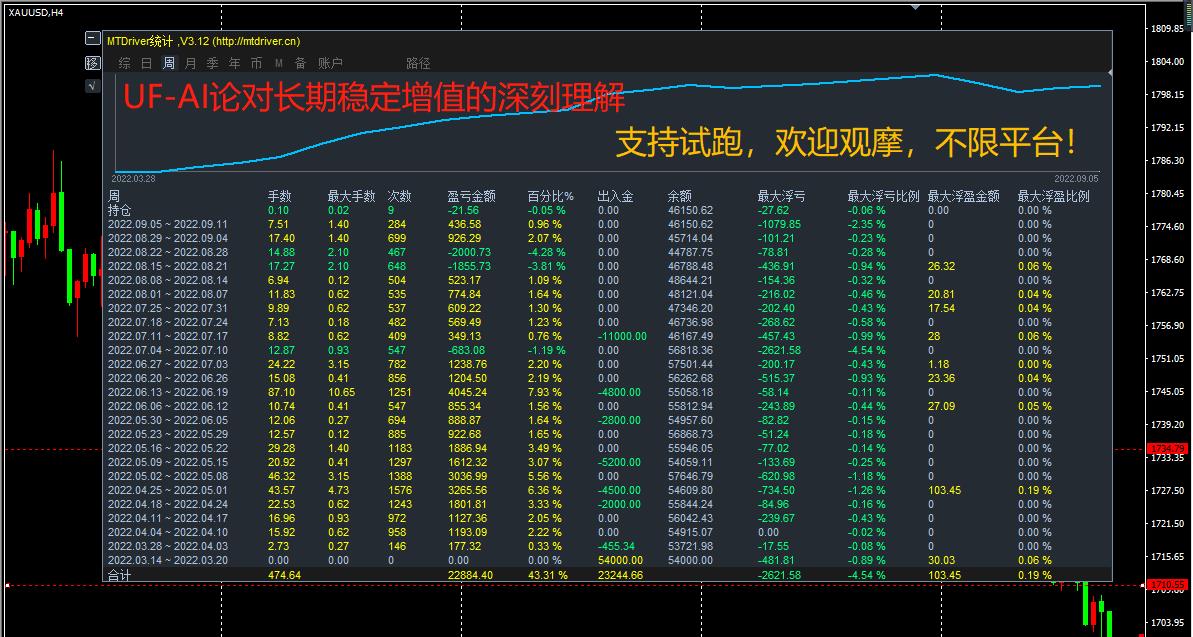The height and width of the screenshot is (637, 1193).
Task: Select the 2022.08.15 ~ 2022.08.21 week row
Action: pos(606,266)
